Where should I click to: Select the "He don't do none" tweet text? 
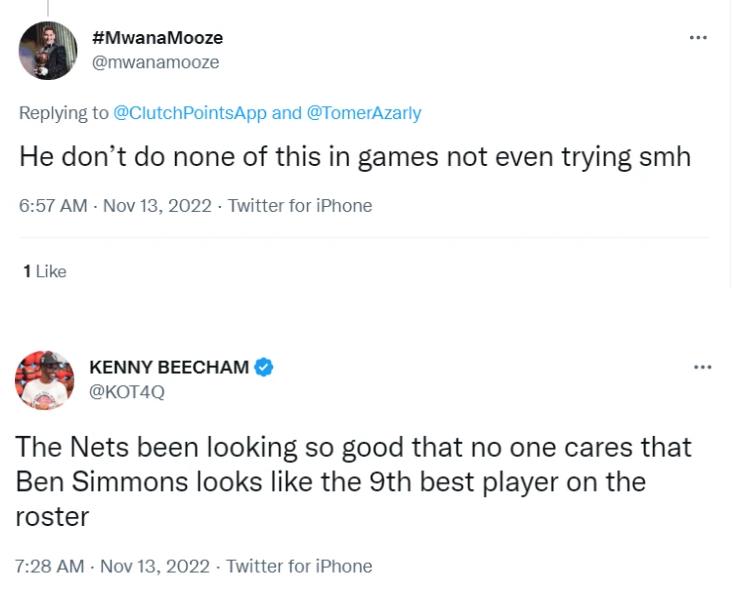355,157
